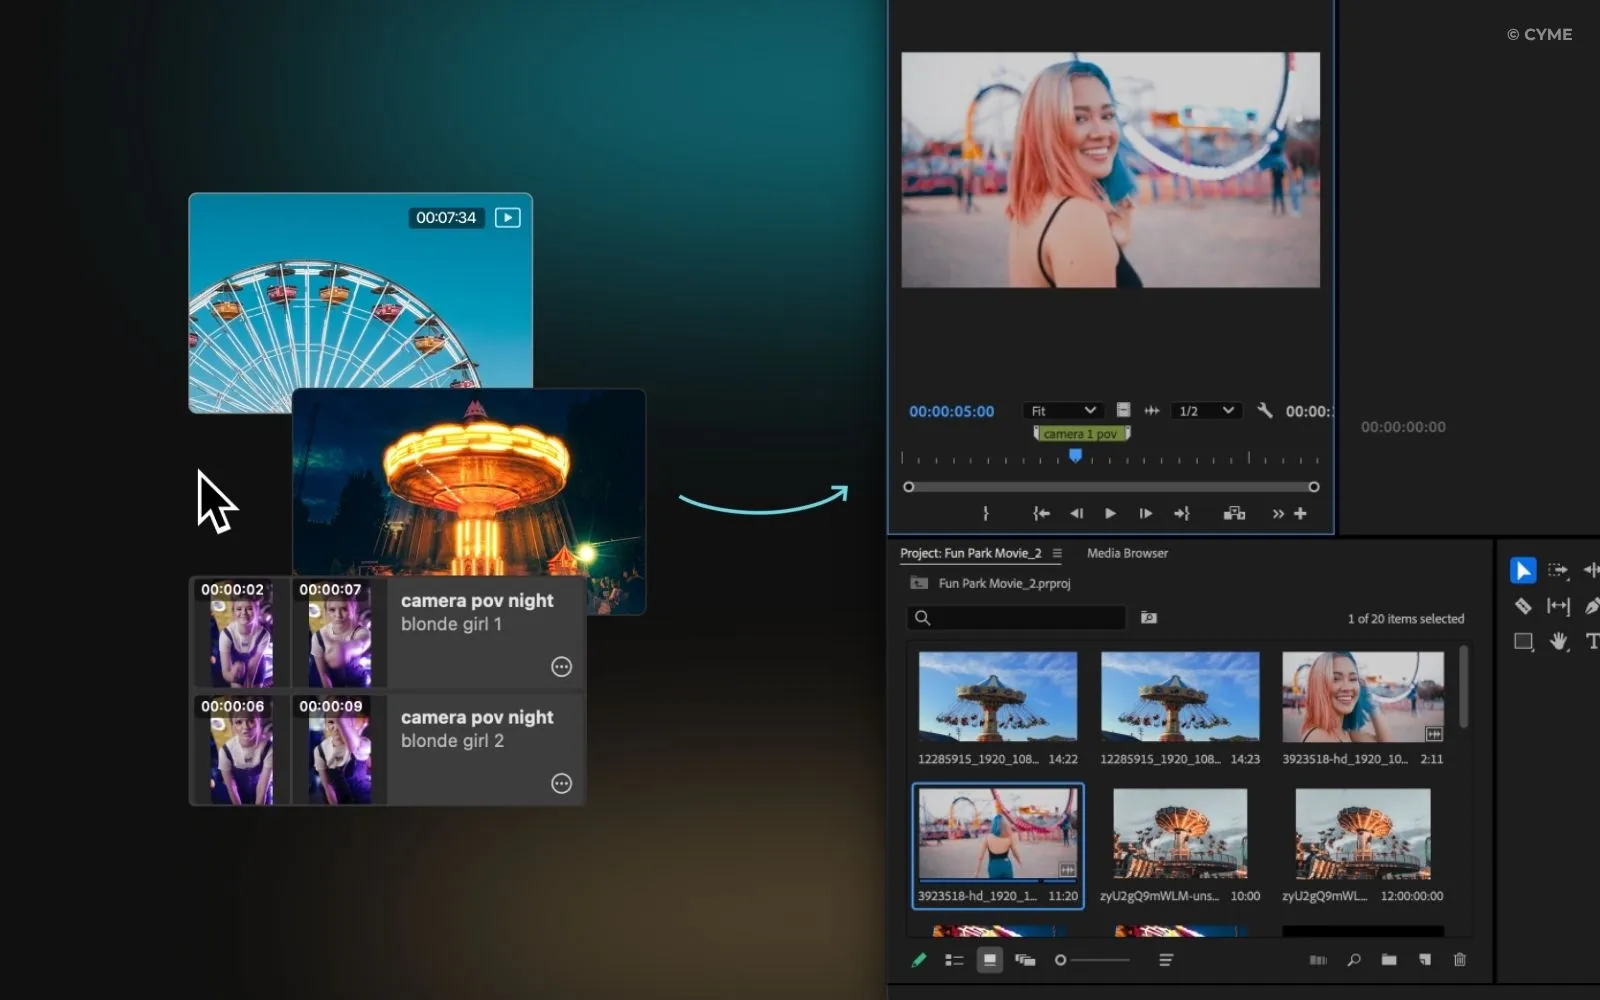
Task: Select the zyU2gQ9mWLM-uns clip 10:00
Action: 1180,846
